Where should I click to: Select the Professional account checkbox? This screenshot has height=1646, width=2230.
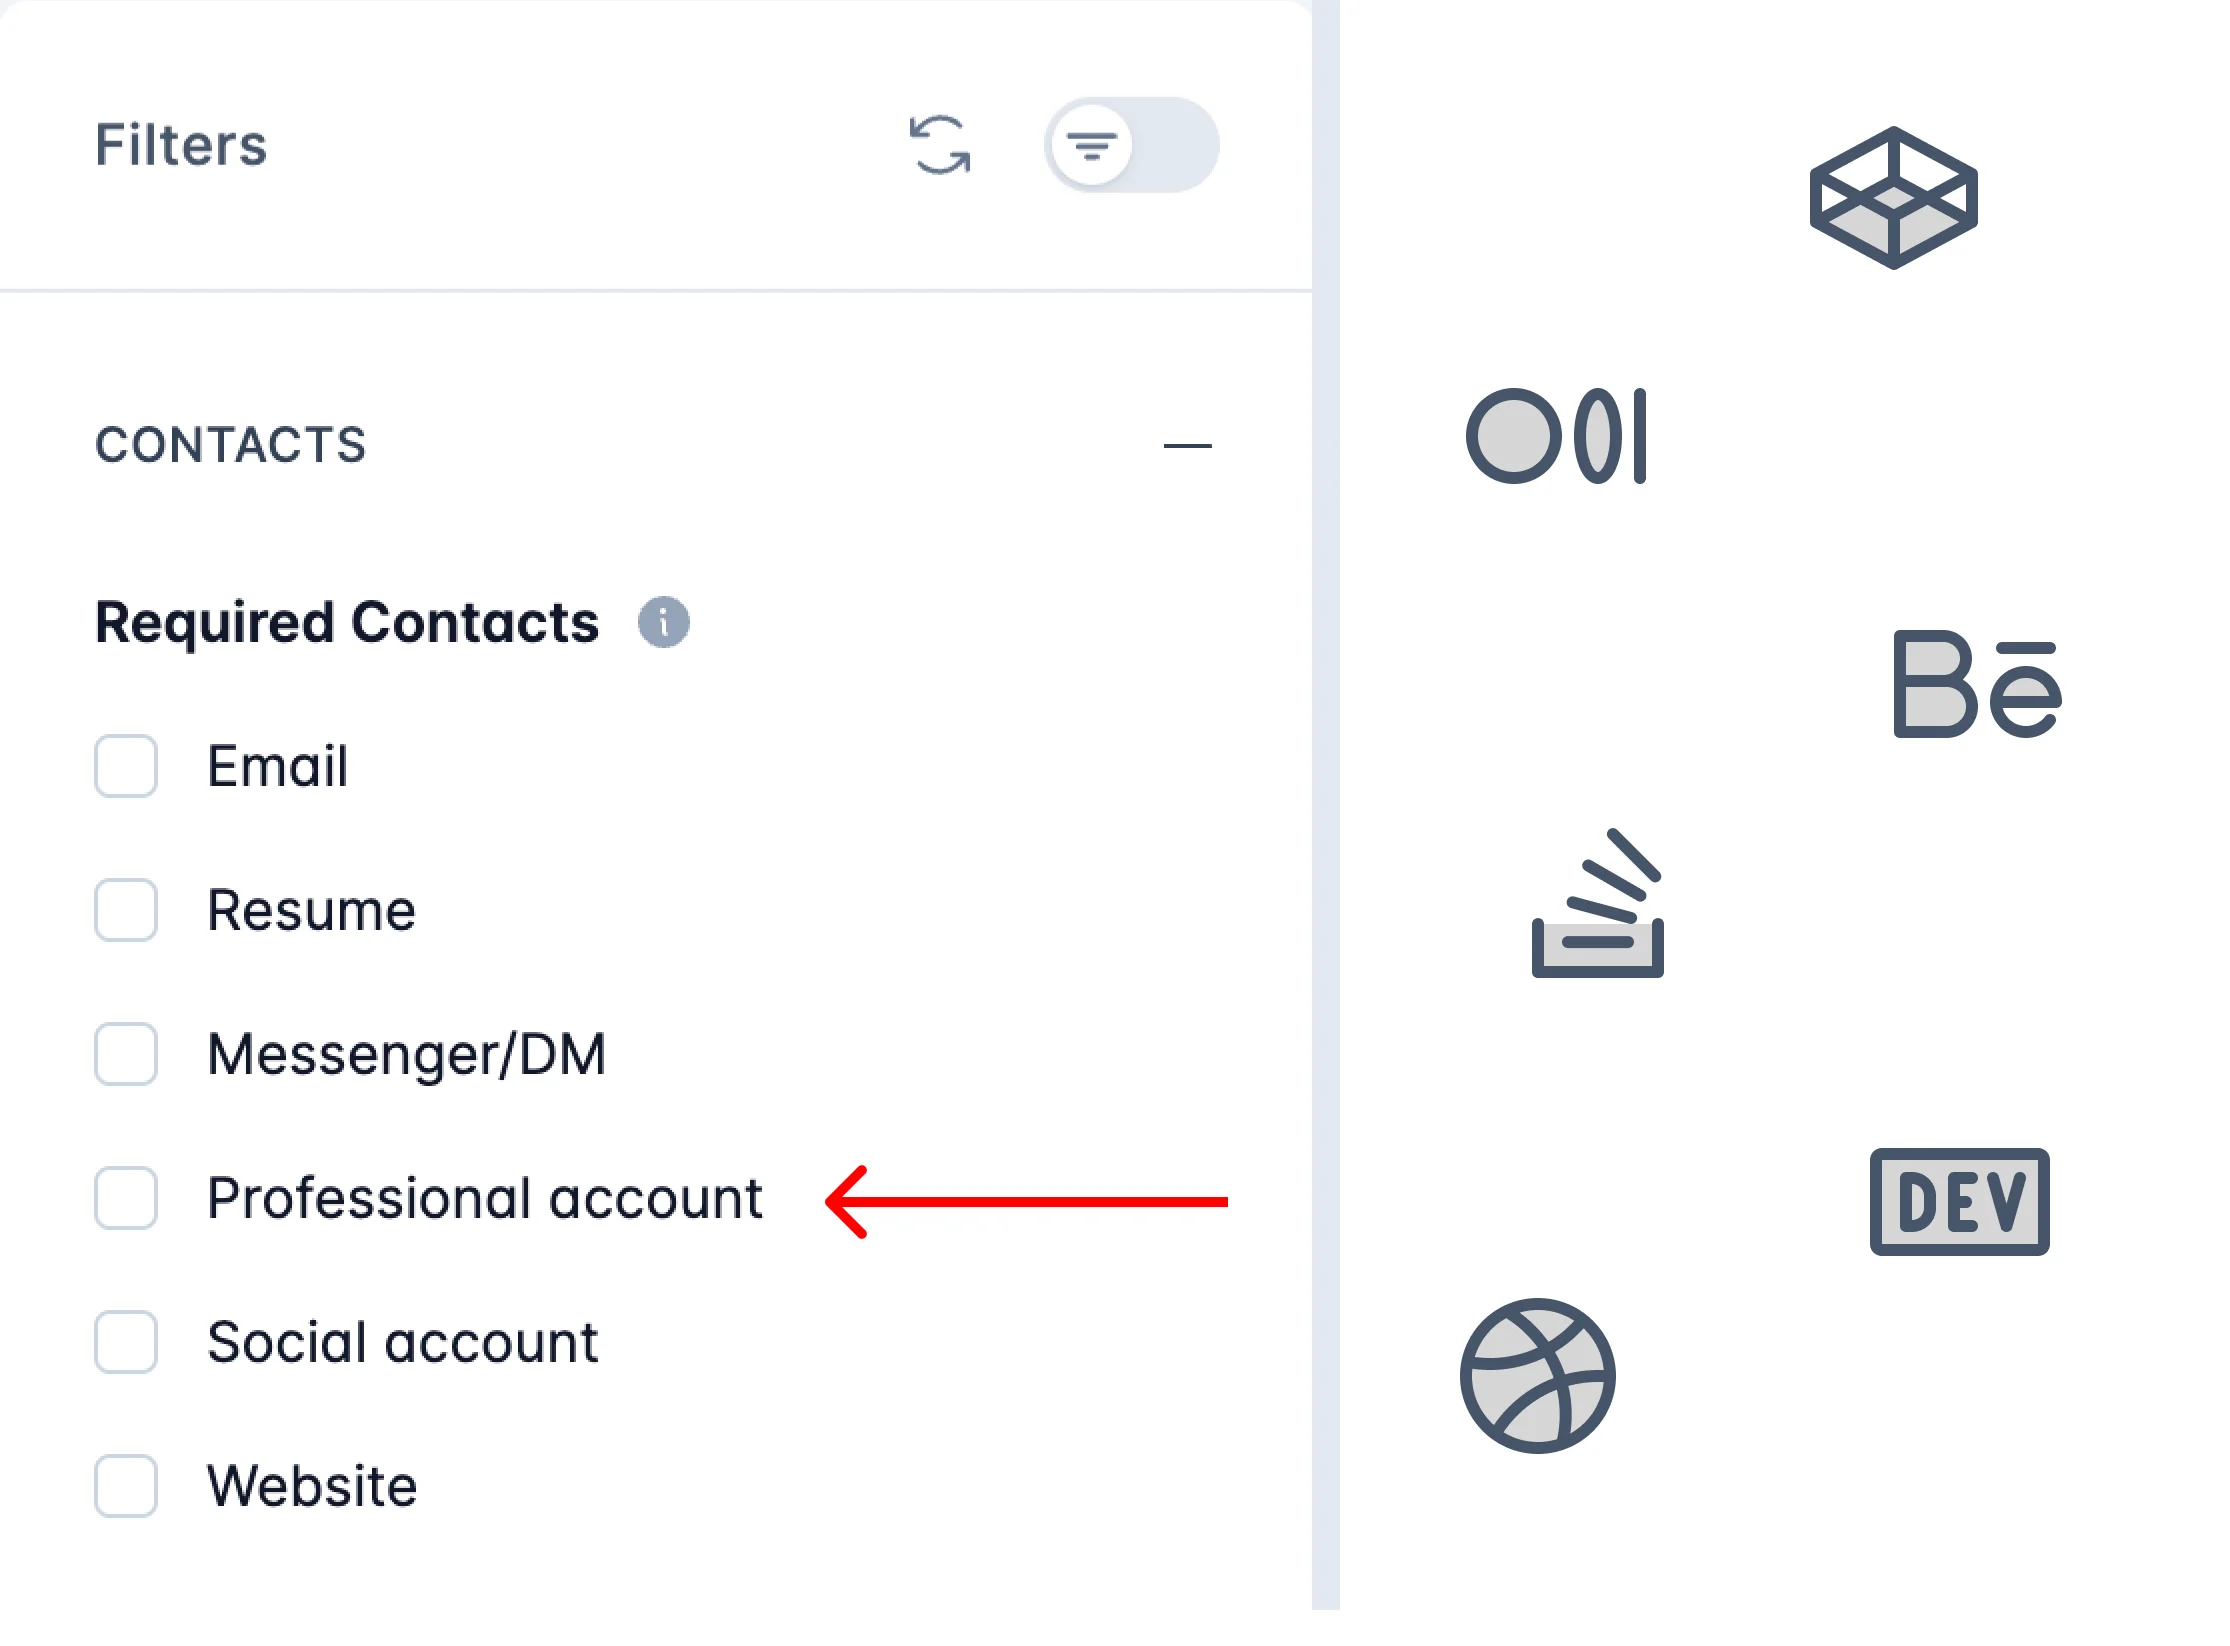126,1198
